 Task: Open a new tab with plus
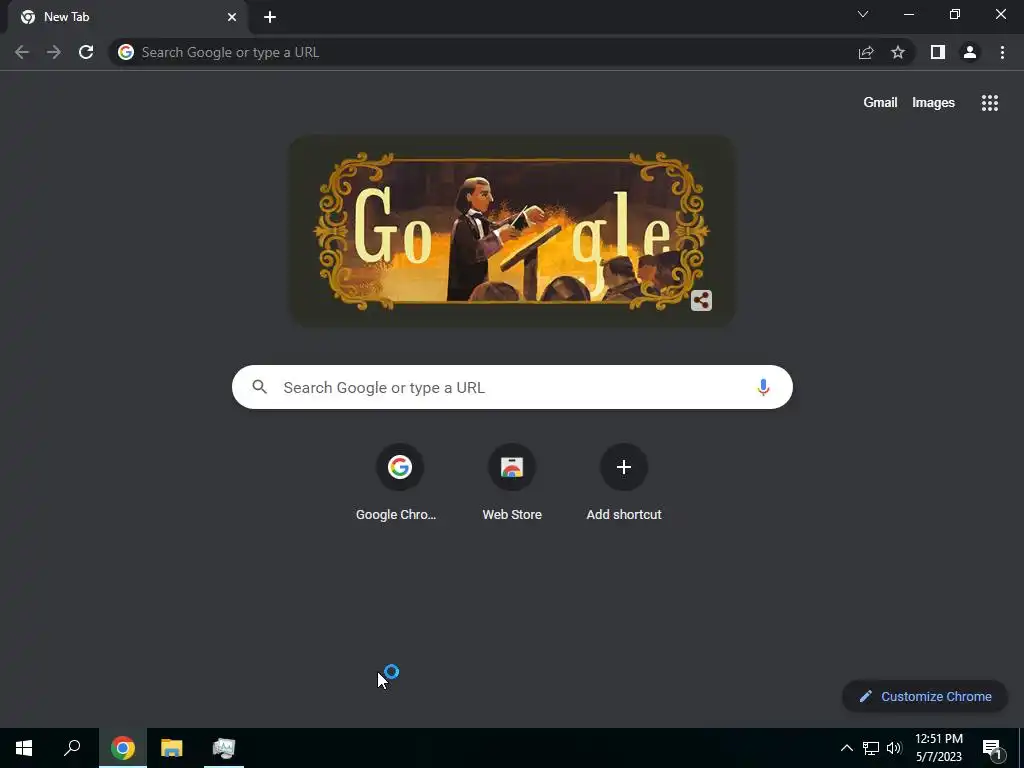[x=270, y=17]
